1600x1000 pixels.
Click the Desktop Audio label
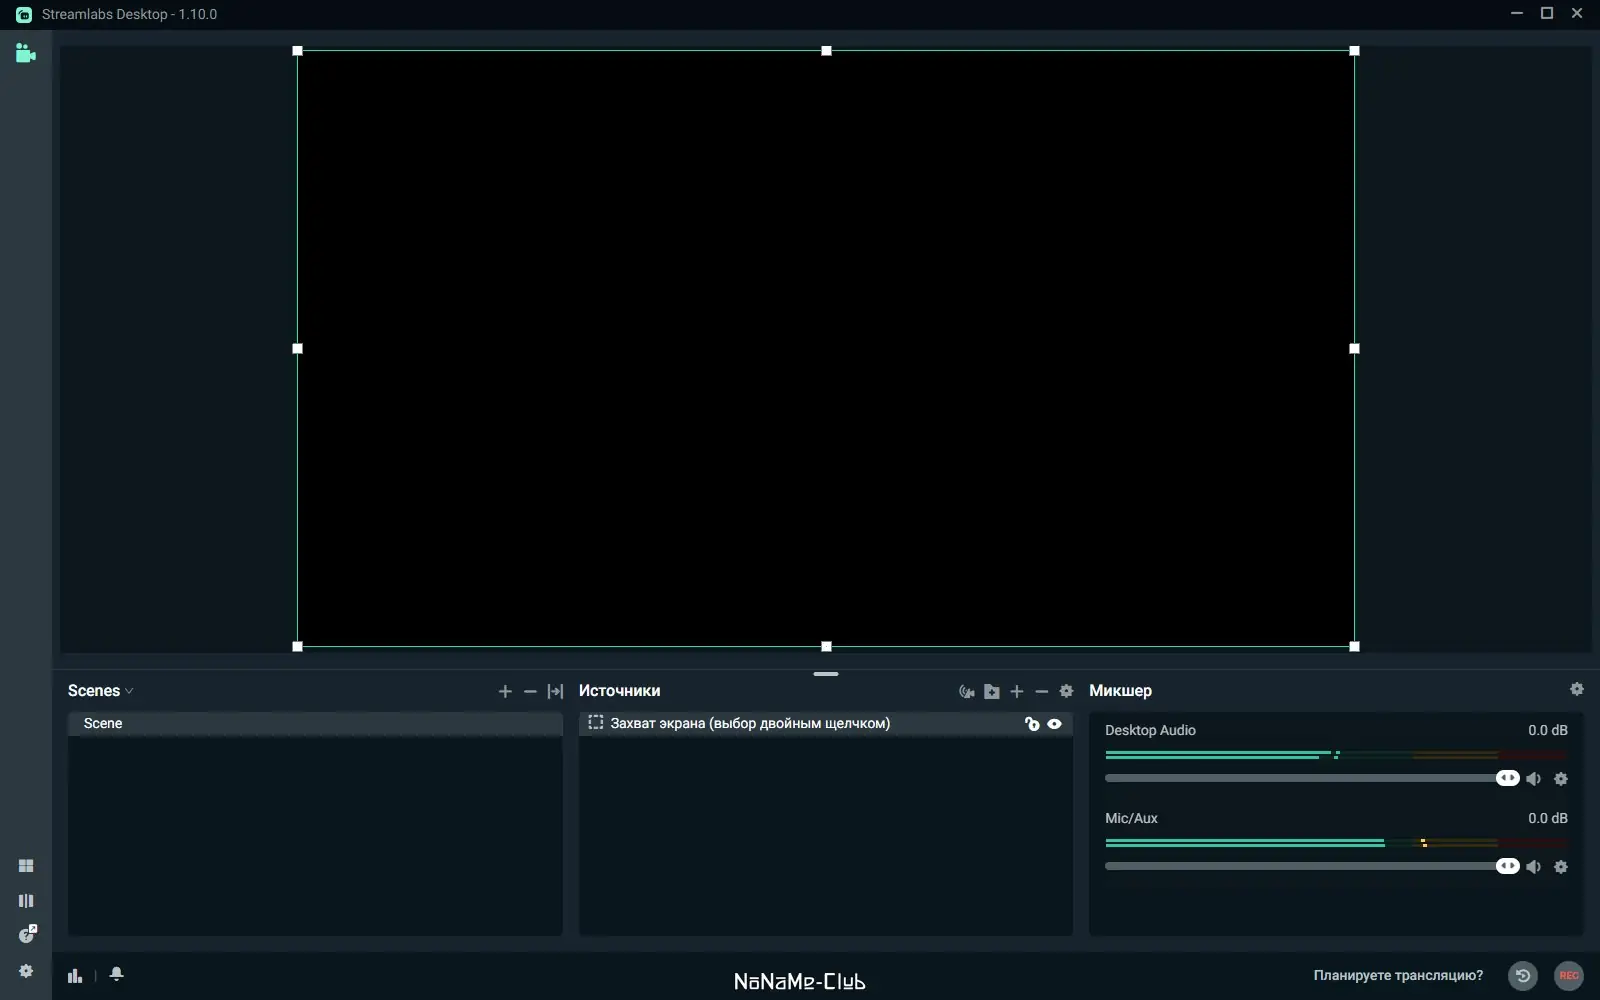pyautogui.click(x=1150, y=731)
